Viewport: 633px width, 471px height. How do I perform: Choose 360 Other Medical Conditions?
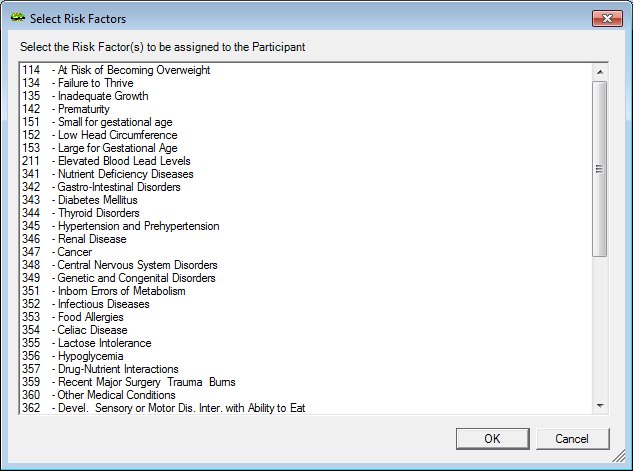(x=306, y=395)
